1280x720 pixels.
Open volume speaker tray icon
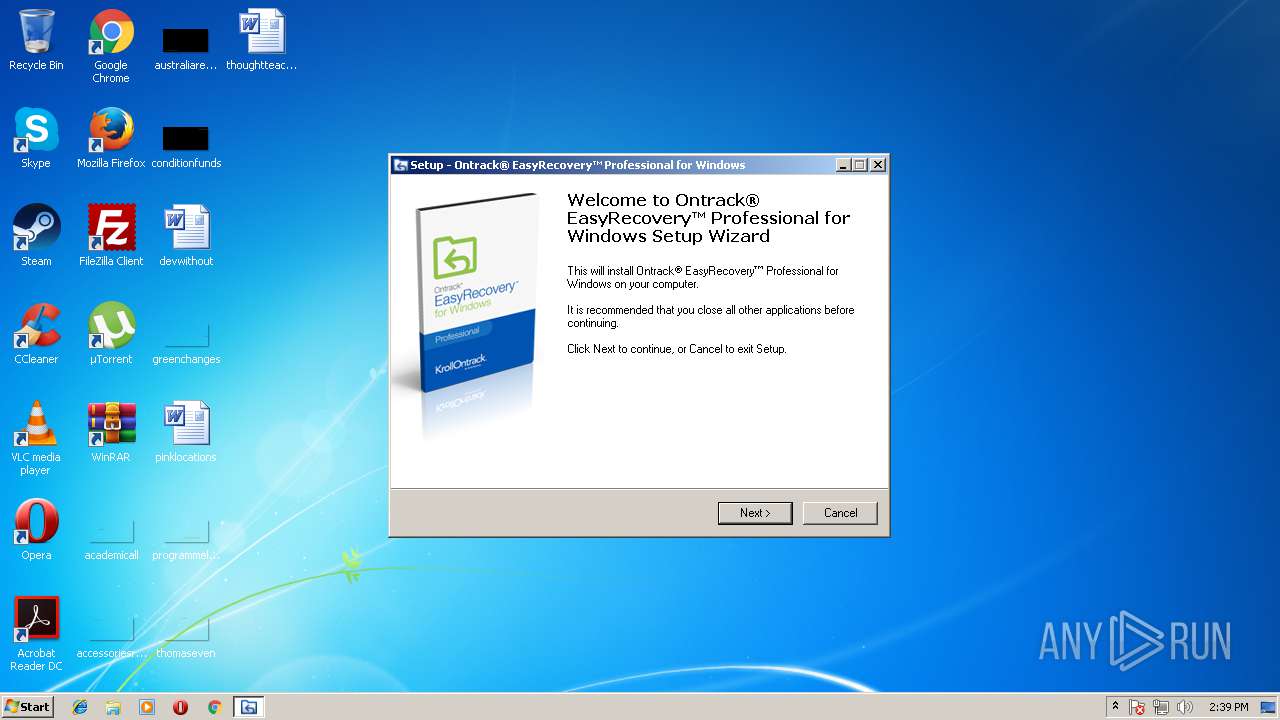[x=1185, y=707]
